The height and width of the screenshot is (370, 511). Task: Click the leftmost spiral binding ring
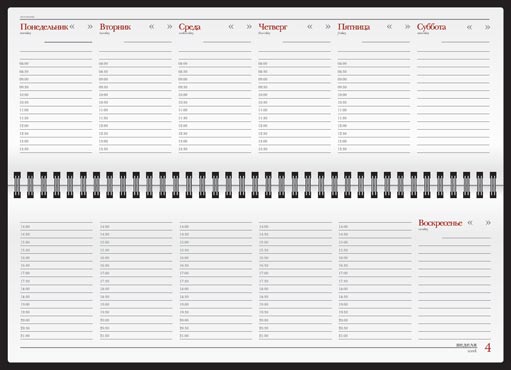pyautogui.click(x=17, y=185)
